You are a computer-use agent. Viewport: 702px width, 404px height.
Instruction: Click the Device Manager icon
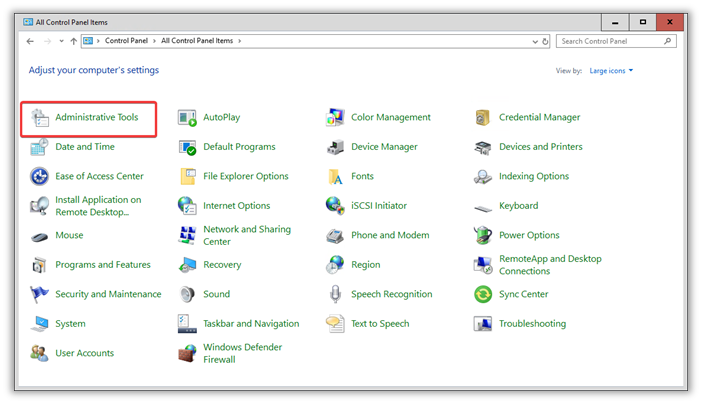click(335, 147)
